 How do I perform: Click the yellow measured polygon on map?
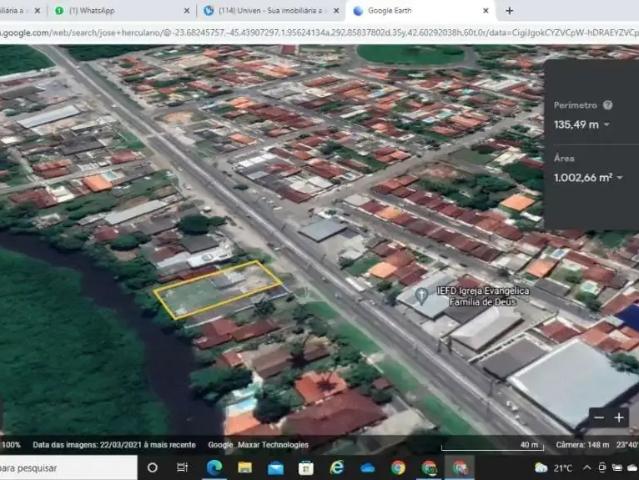(217, 290)
